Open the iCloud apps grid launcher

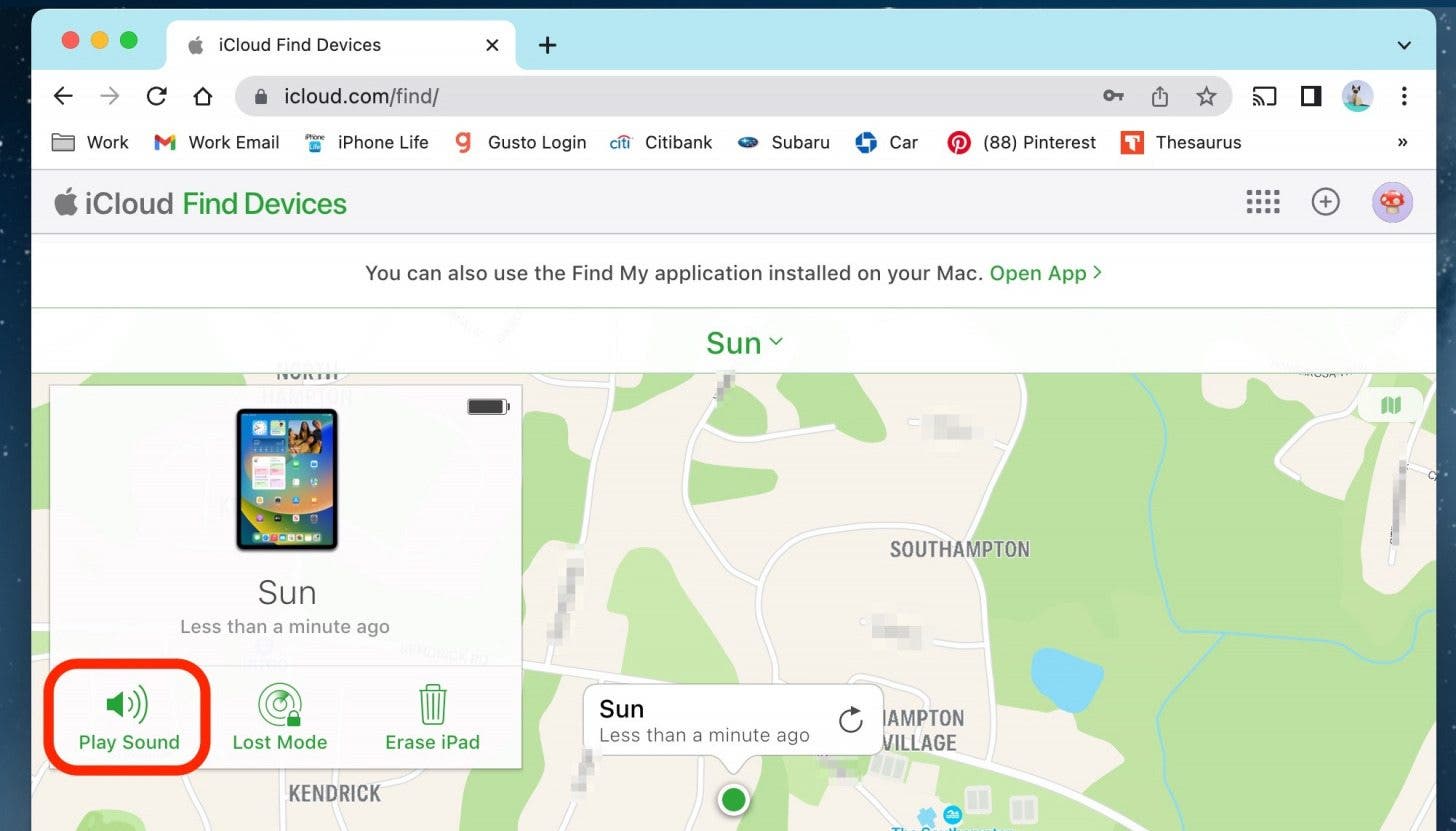coord(1263,203)
